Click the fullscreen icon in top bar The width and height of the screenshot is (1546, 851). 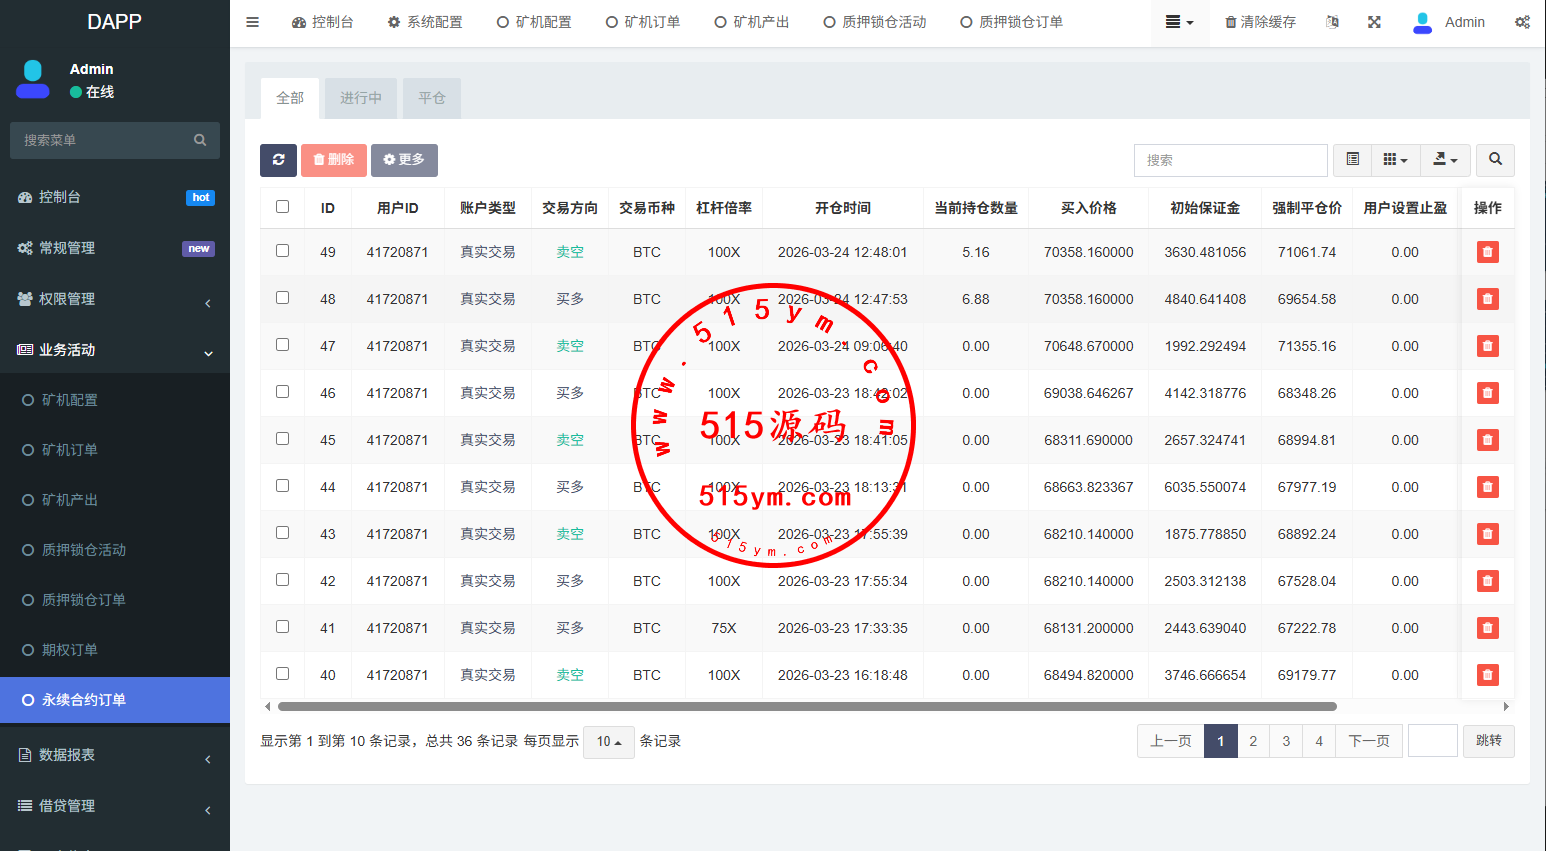pos(1374,22)
